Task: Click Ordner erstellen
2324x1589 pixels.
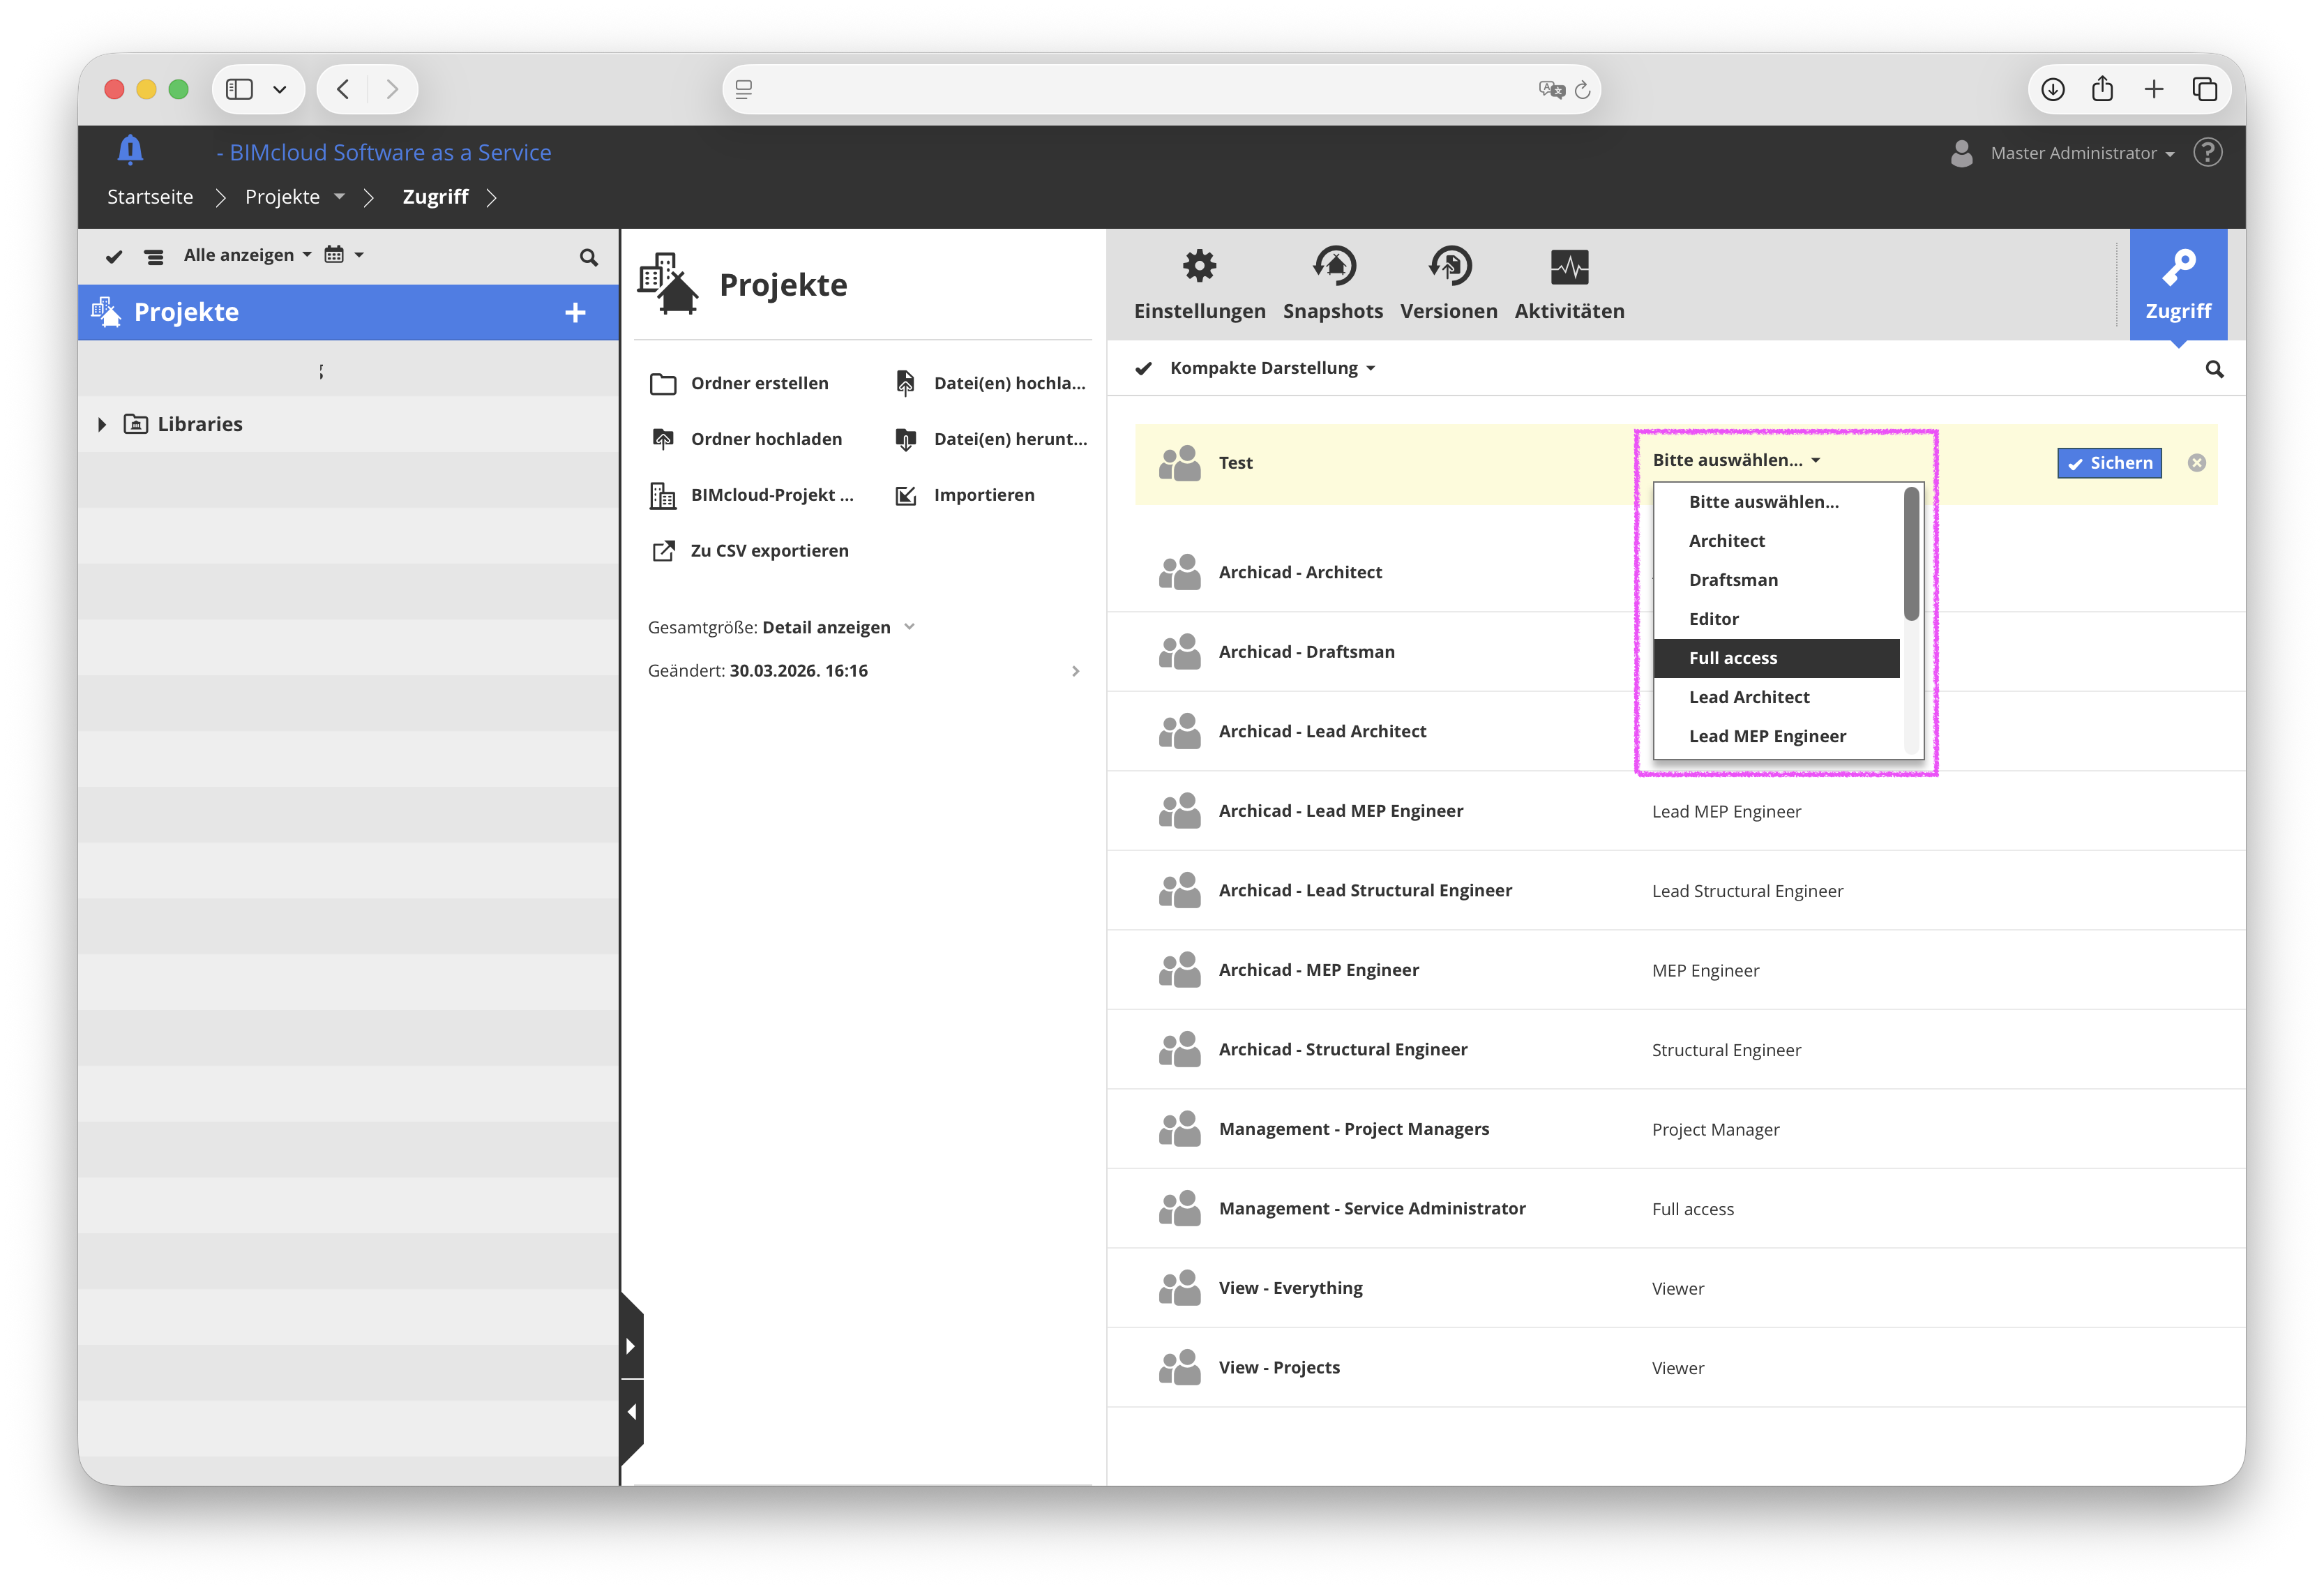Action: tap(738, 383)
